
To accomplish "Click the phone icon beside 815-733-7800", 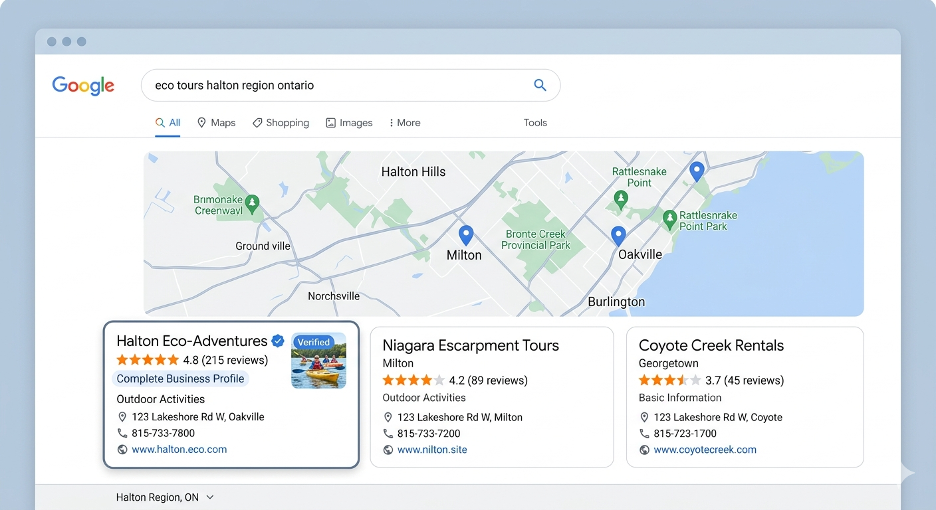I will (122, 433).
